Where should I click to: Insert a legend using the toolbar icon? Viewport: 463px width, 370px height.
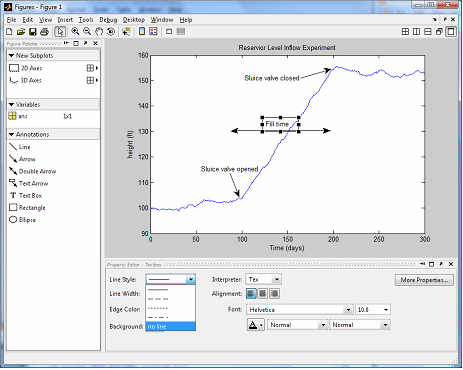click(153, 32)
